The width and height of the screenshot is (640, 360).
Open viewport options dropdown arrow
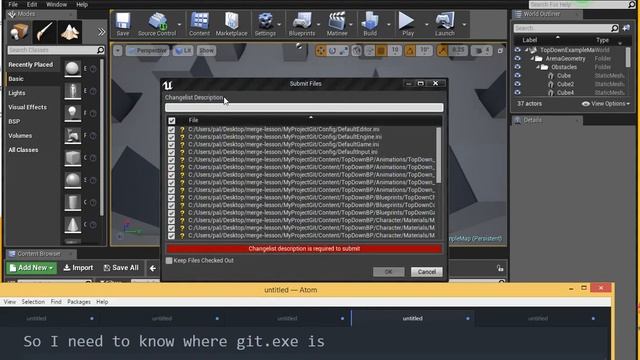point(118,51)
